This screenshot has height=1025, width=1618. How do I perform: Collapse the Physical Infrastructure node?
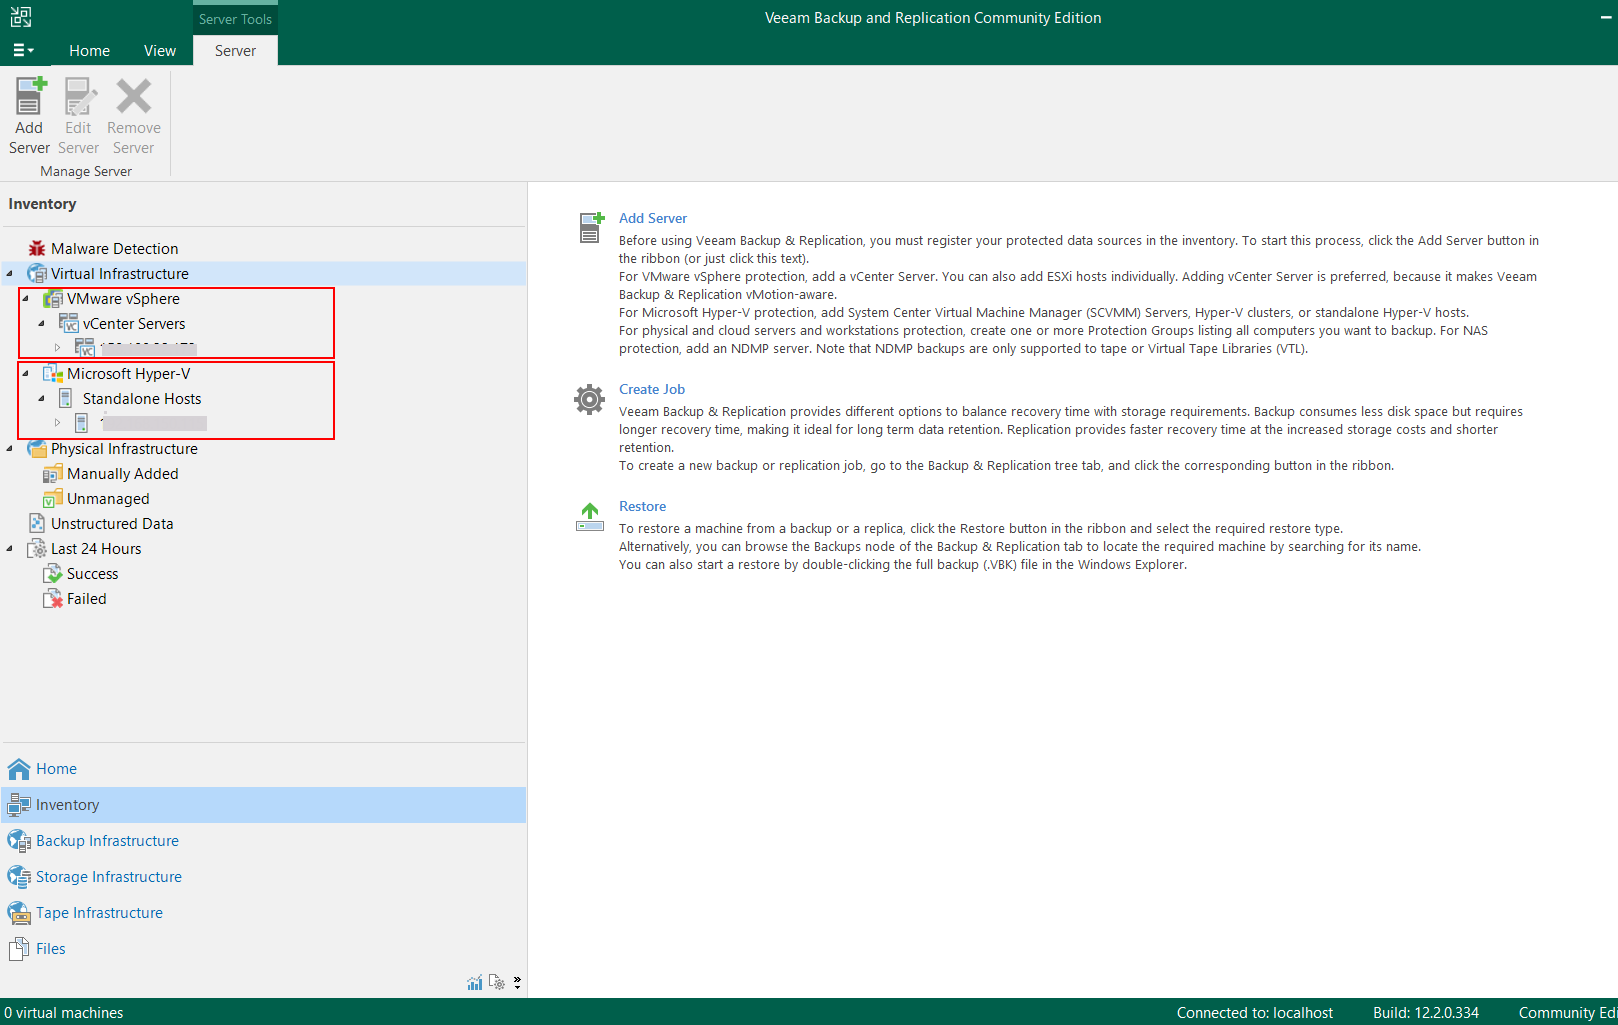[x=10, y=448]
